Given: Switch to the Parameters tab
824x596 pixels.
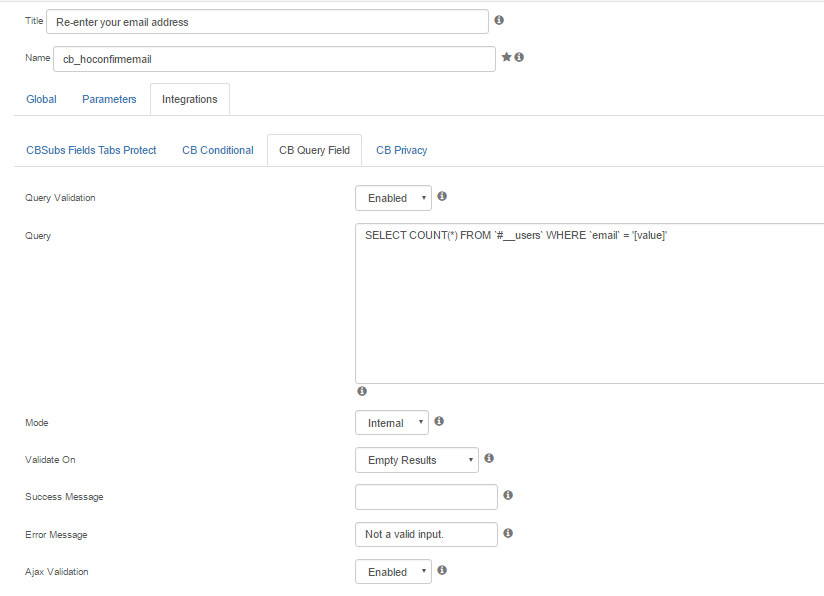Looking at the screenshot, I should 109,99.
